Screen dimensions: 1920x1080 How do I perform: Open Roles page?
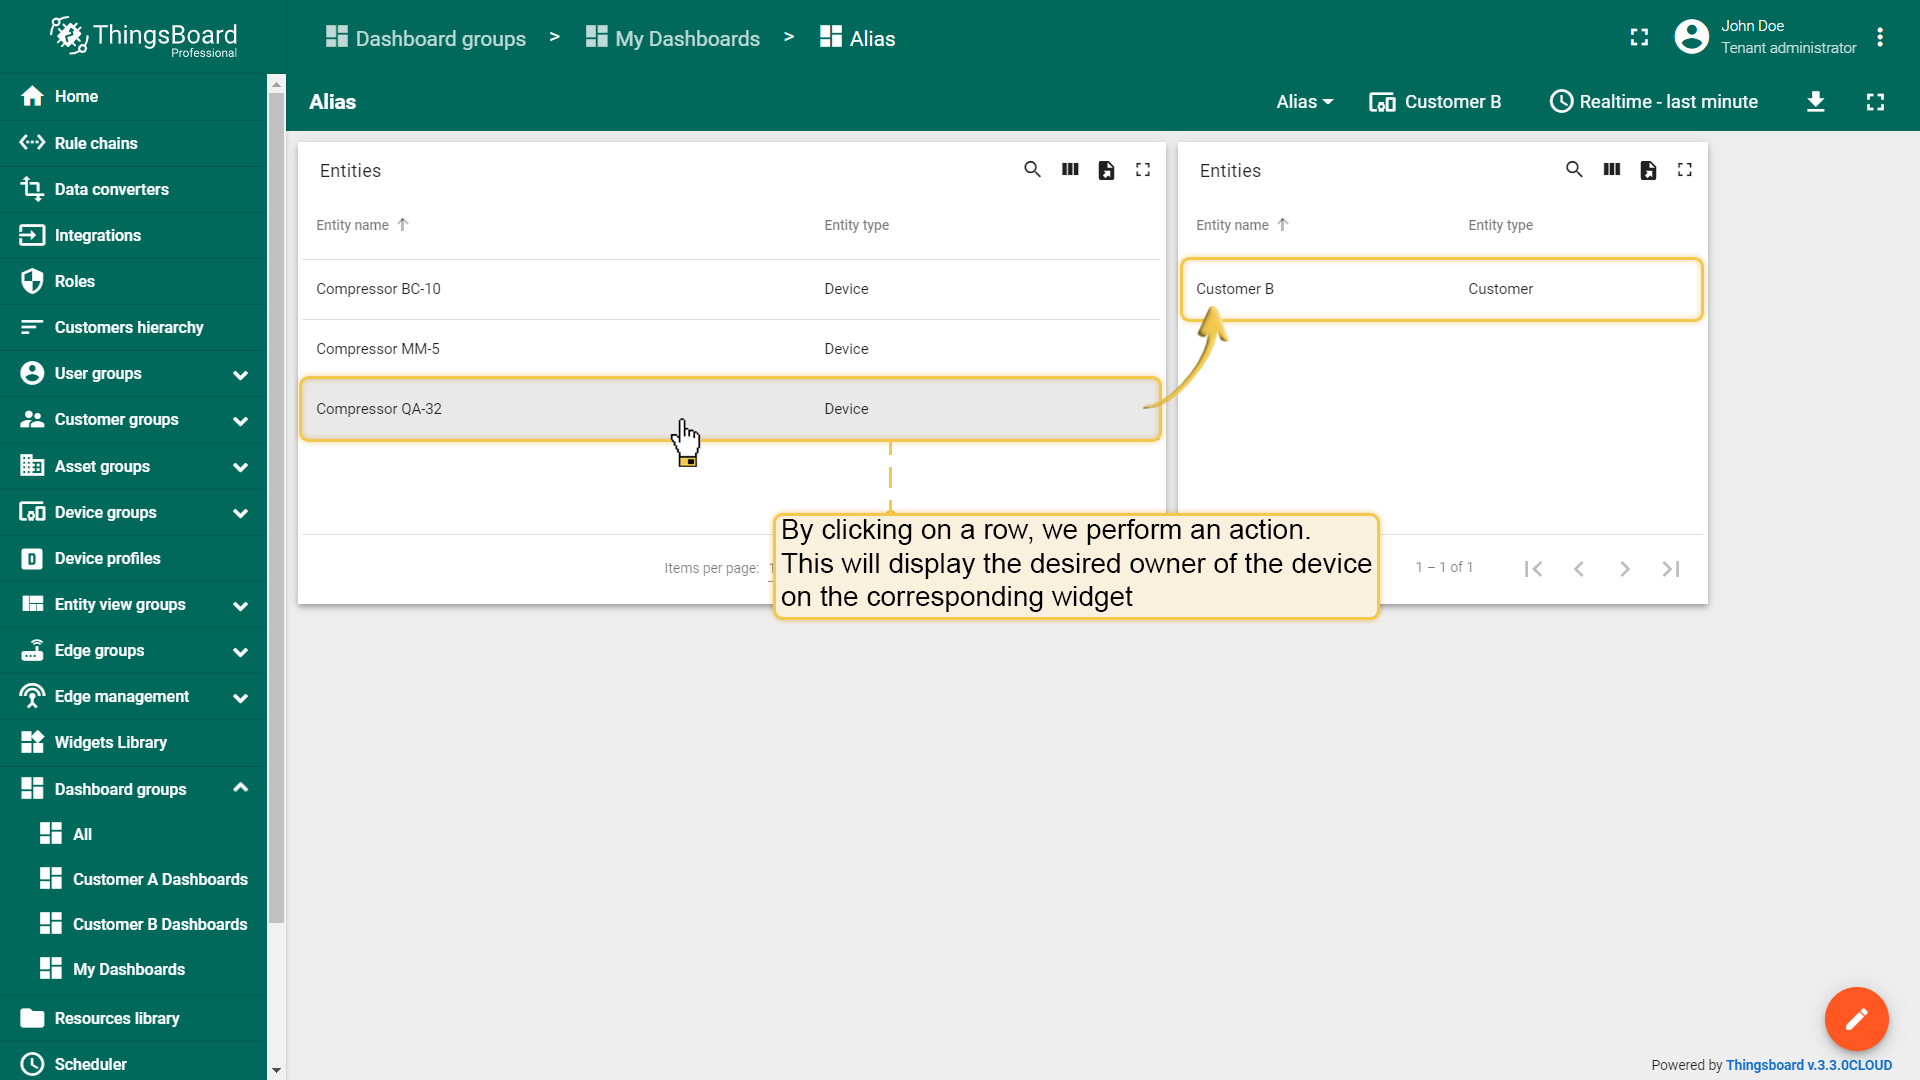pos(133,281)
